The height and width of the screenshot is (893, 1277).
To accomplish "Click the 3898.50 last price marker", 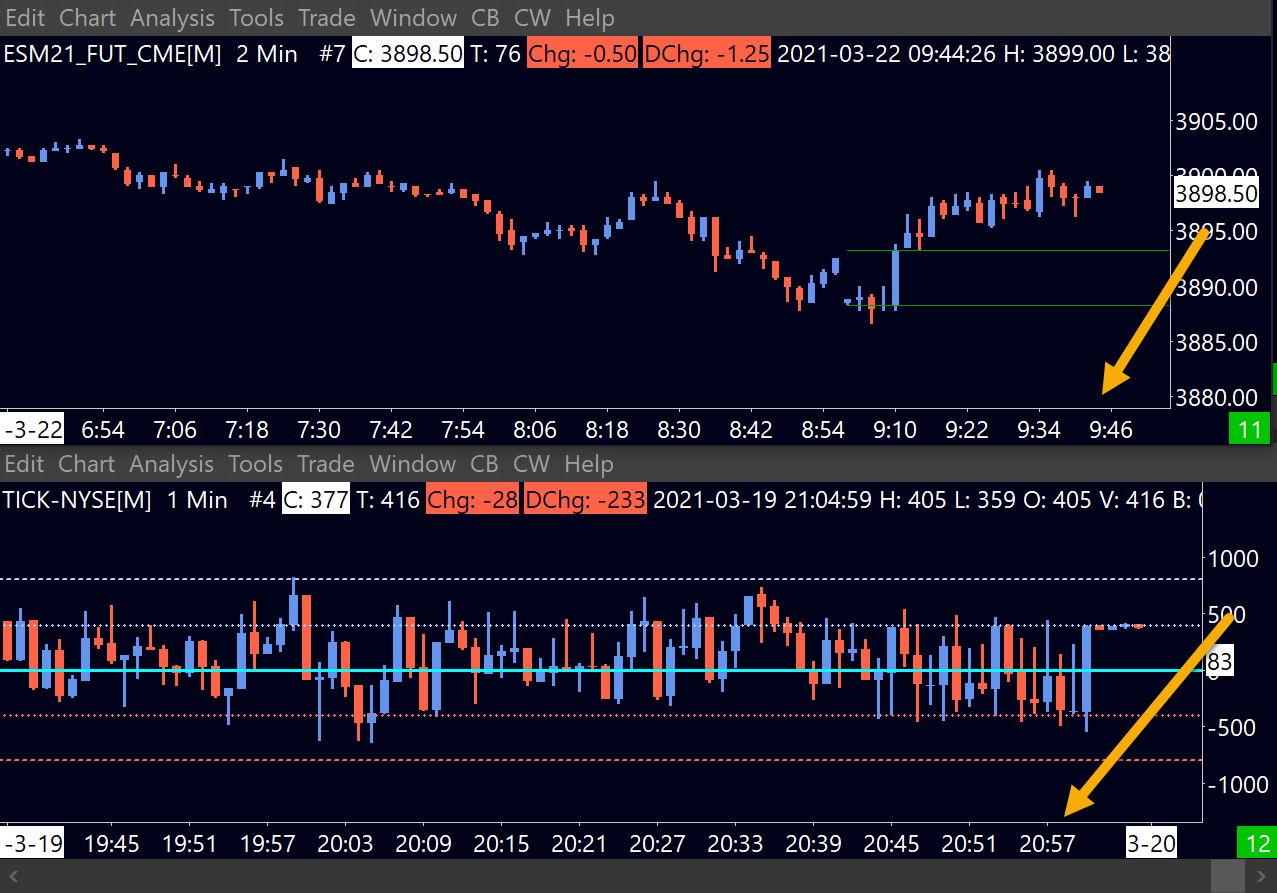I will click(1217, 194).
